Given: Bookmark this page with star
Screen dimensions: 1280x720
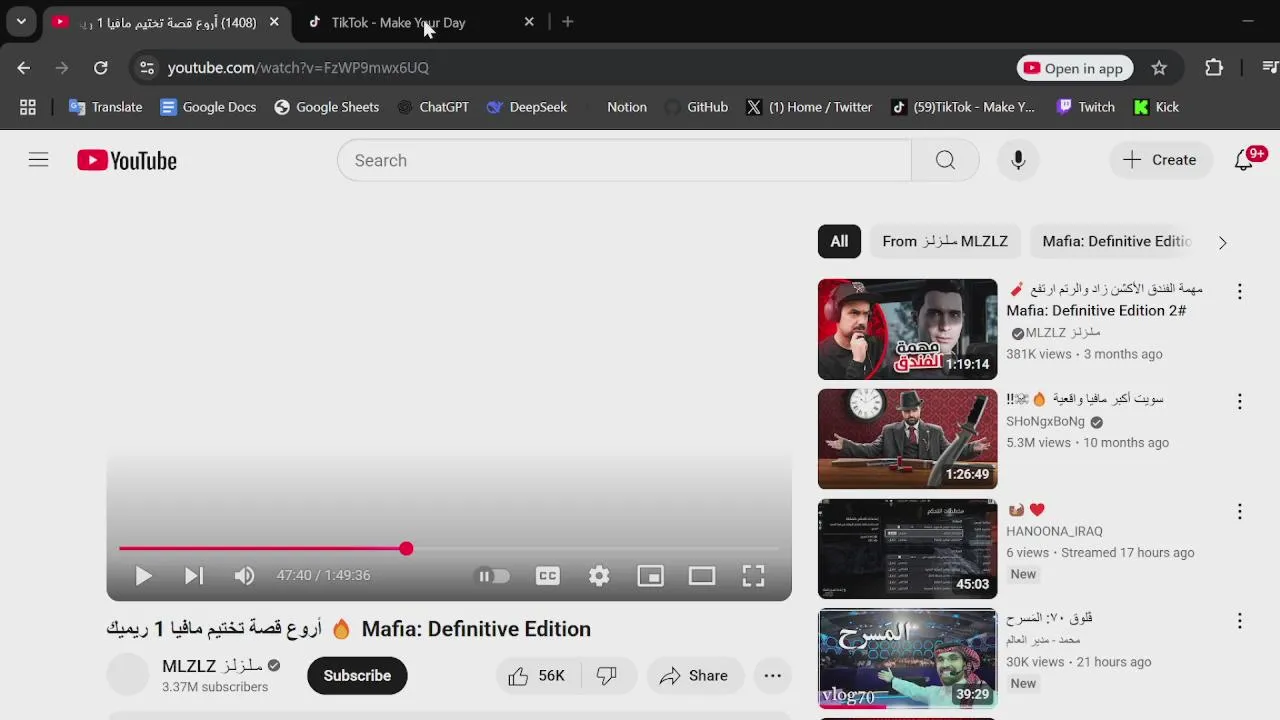Looking at the screenshot, I should (x=1159, y=68).
